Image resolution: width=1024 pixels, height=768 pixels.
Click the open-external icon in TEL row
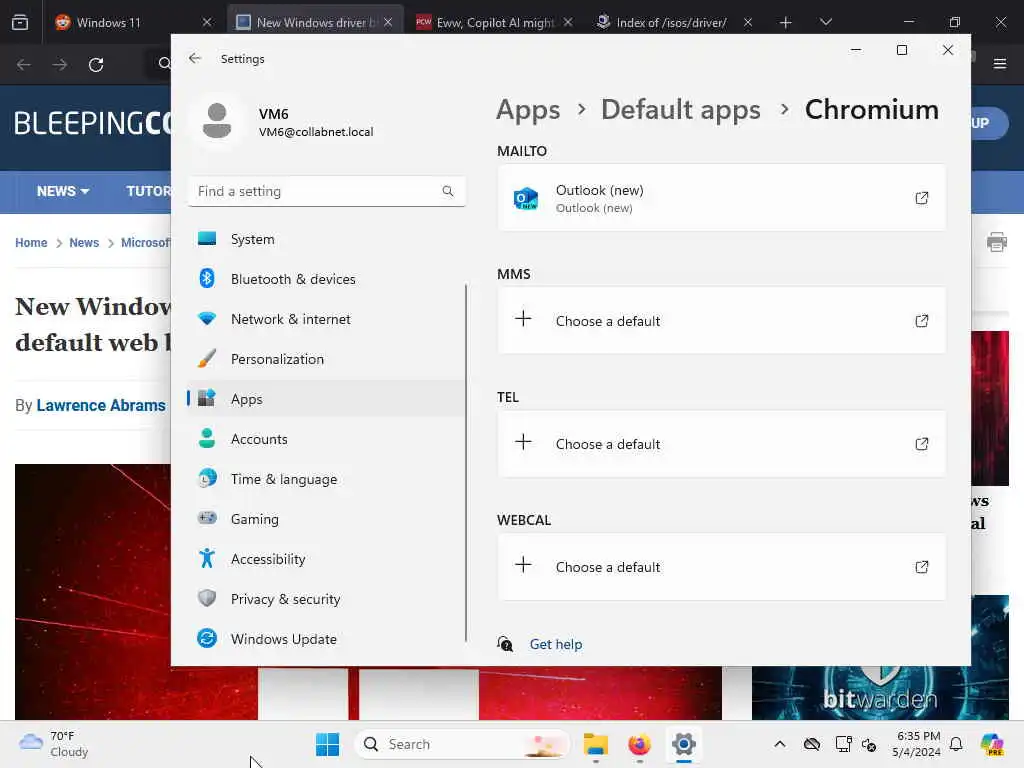(x=921, y=444)
